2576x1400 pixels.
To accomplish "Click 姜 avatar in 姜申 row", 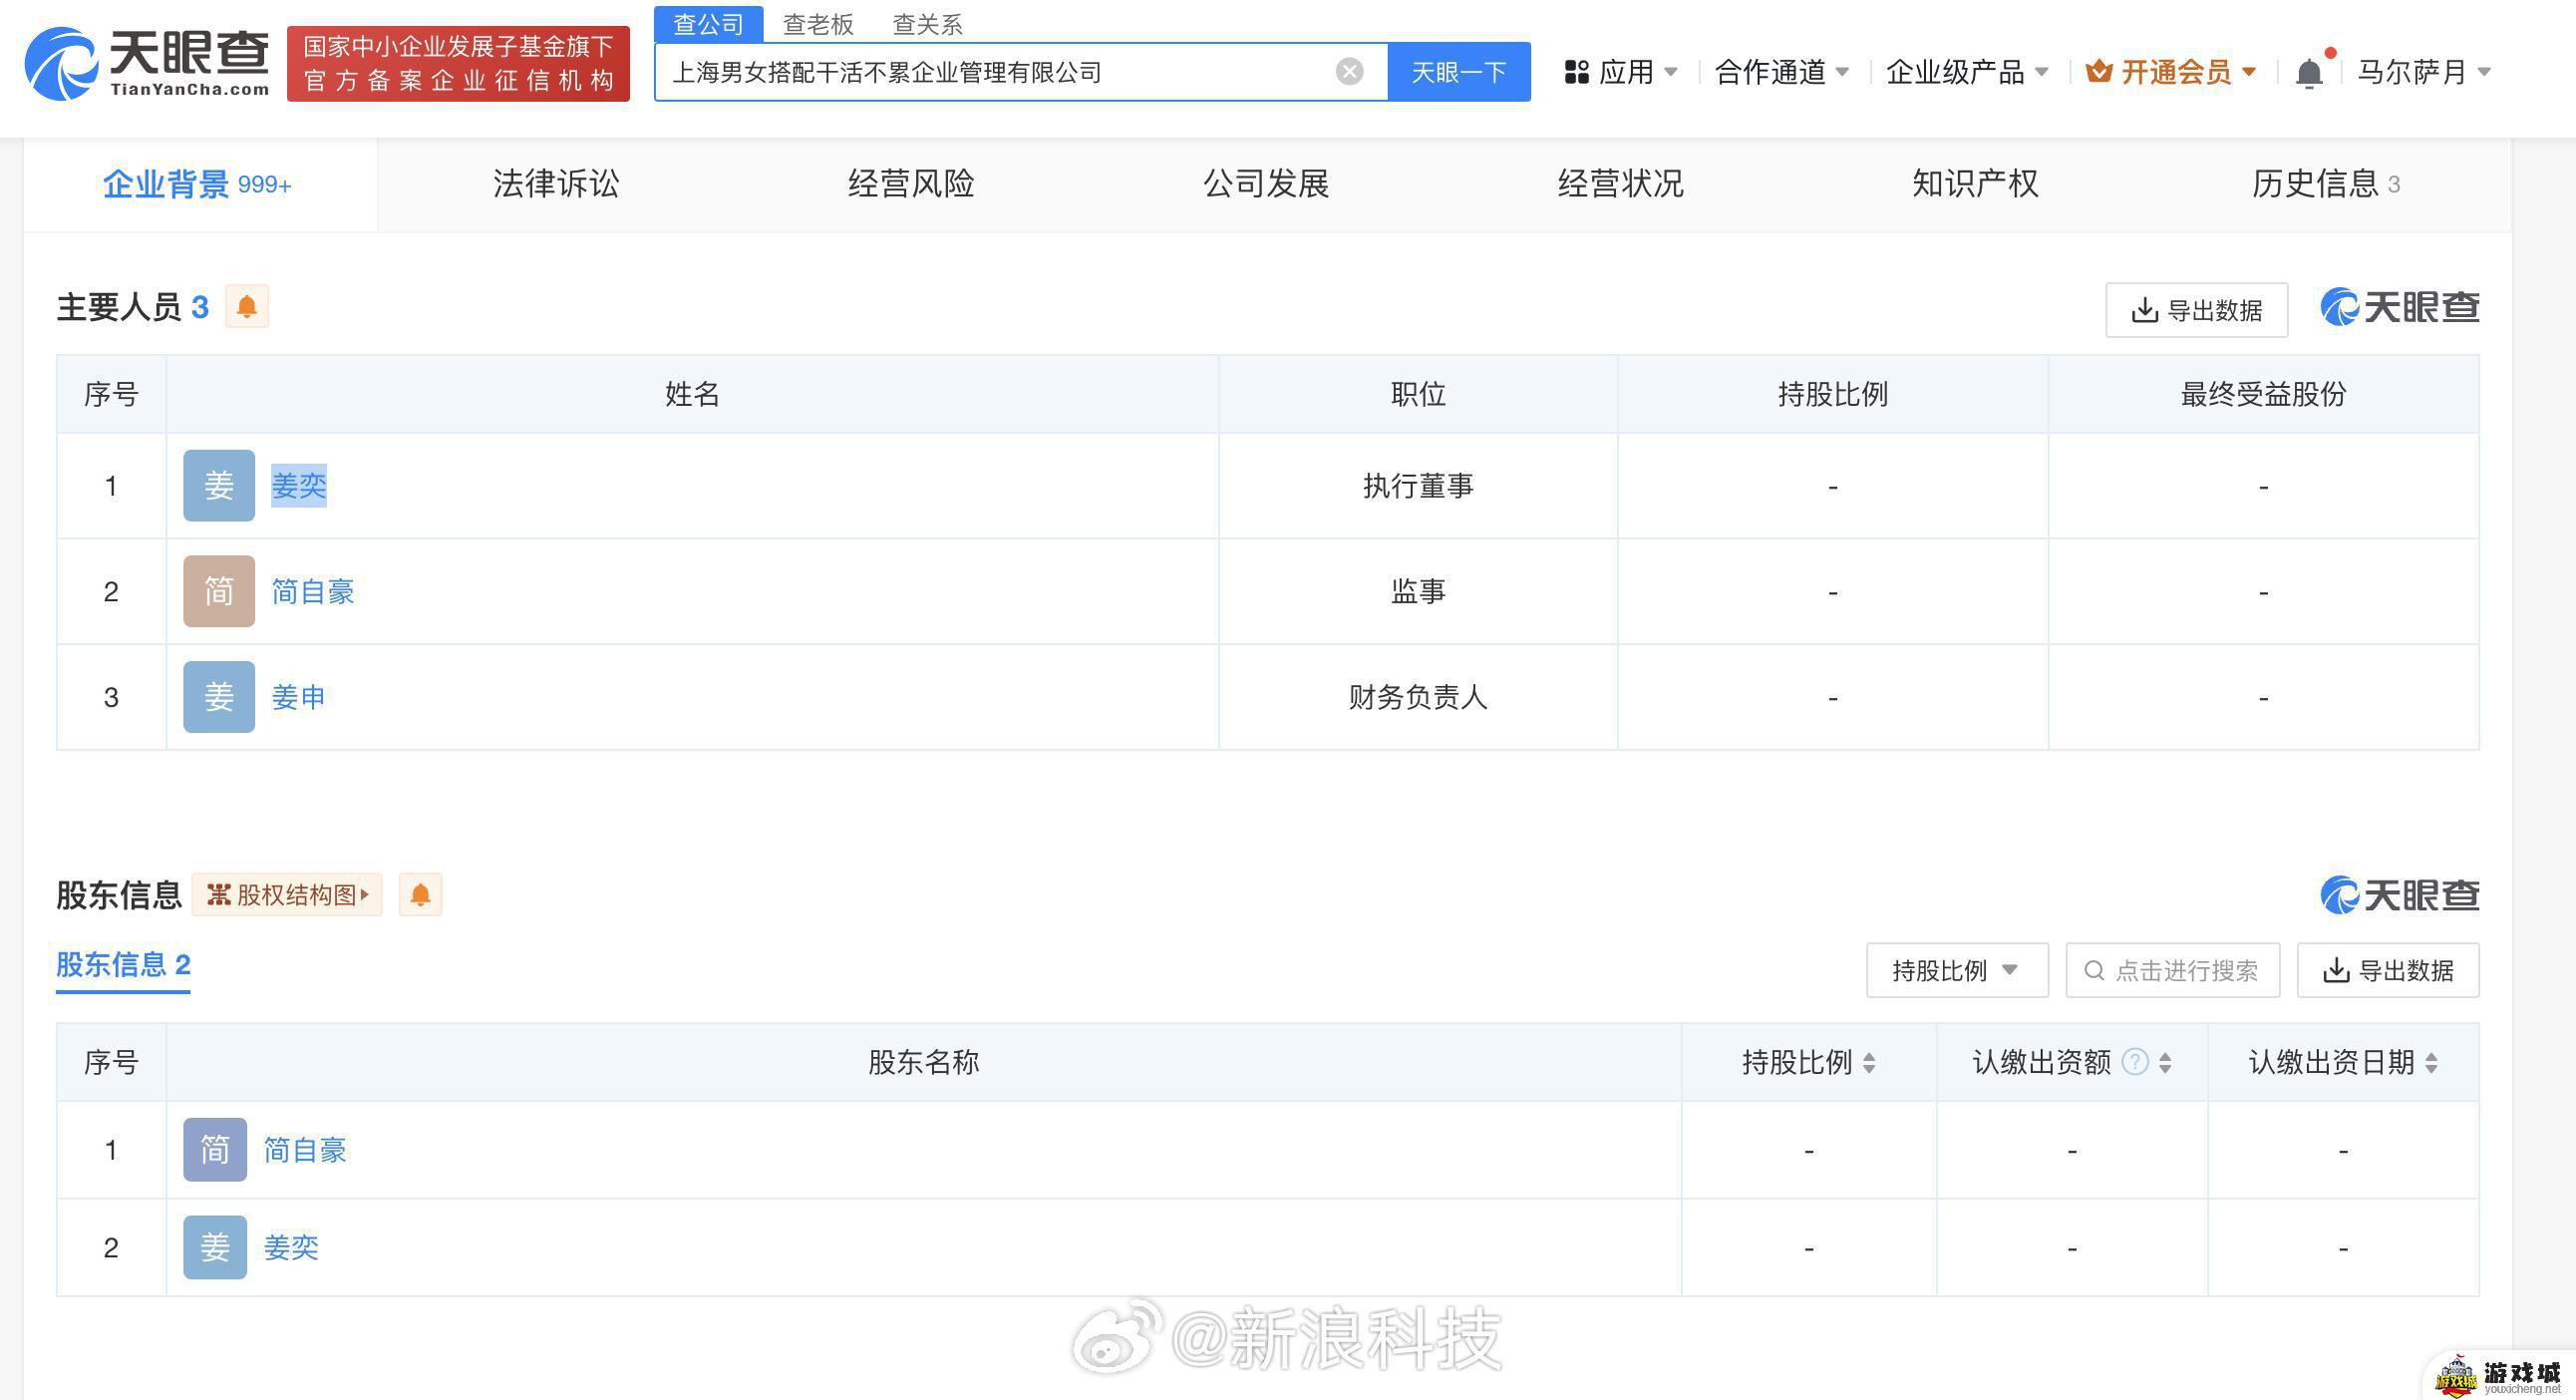I will 219,697.
